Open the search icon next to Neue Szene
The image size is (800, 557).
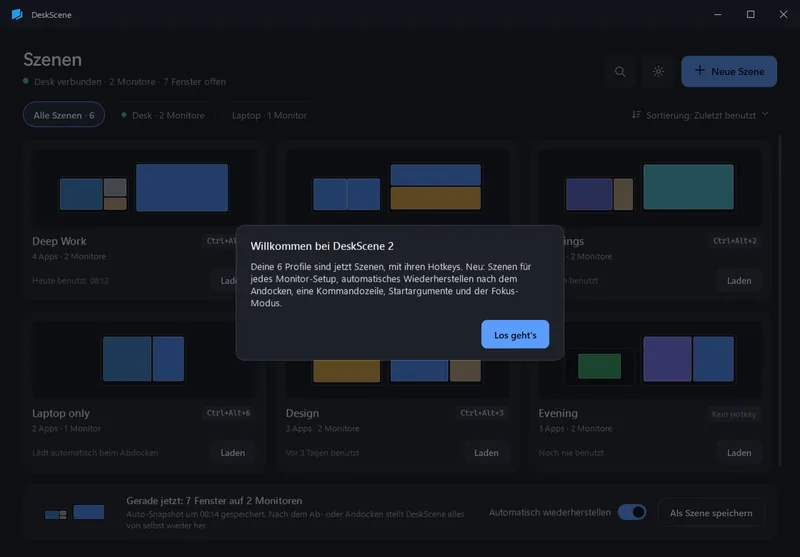(620, 71)
